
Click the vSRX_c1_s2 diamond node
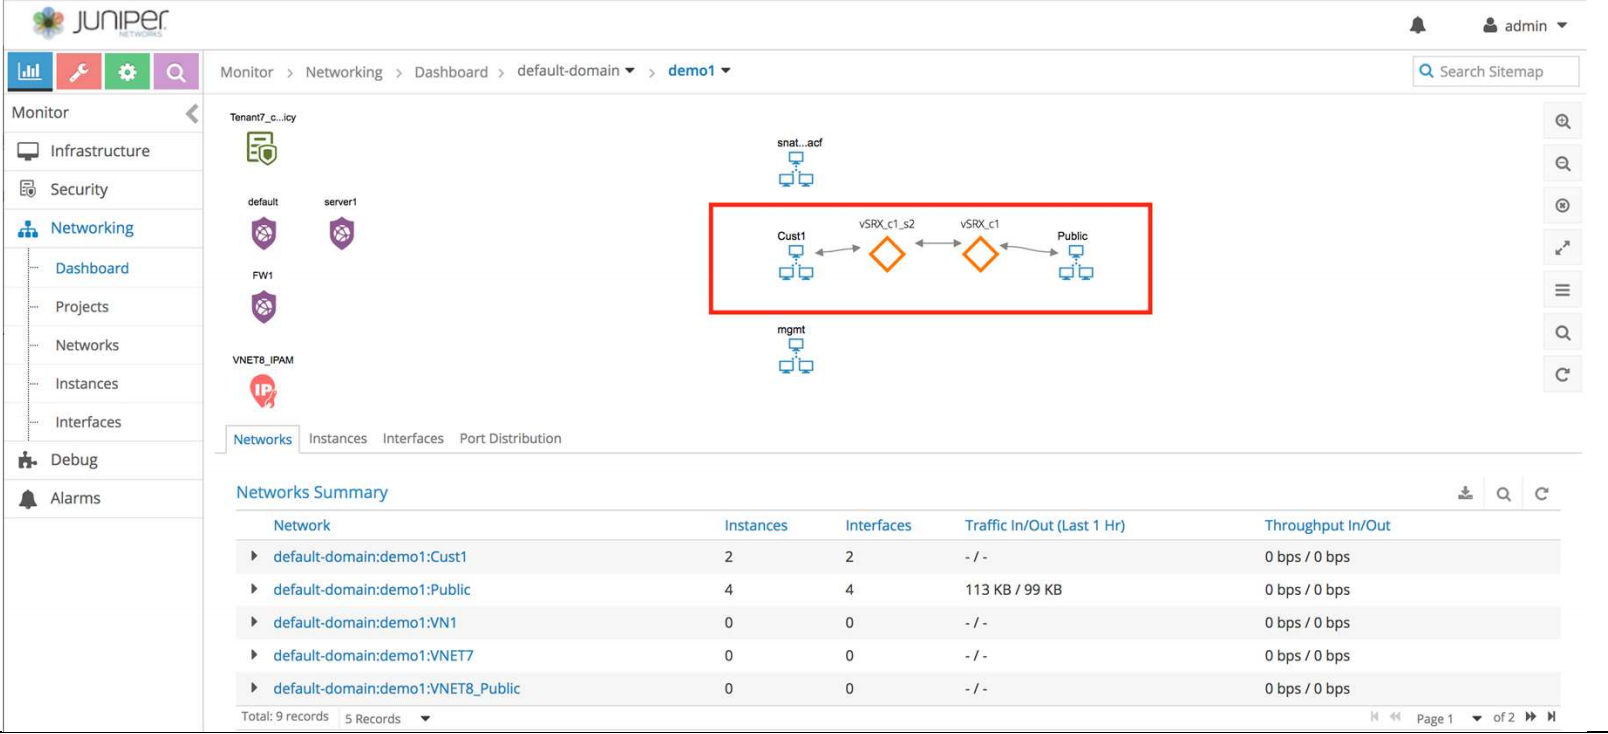tap(886, 254)
